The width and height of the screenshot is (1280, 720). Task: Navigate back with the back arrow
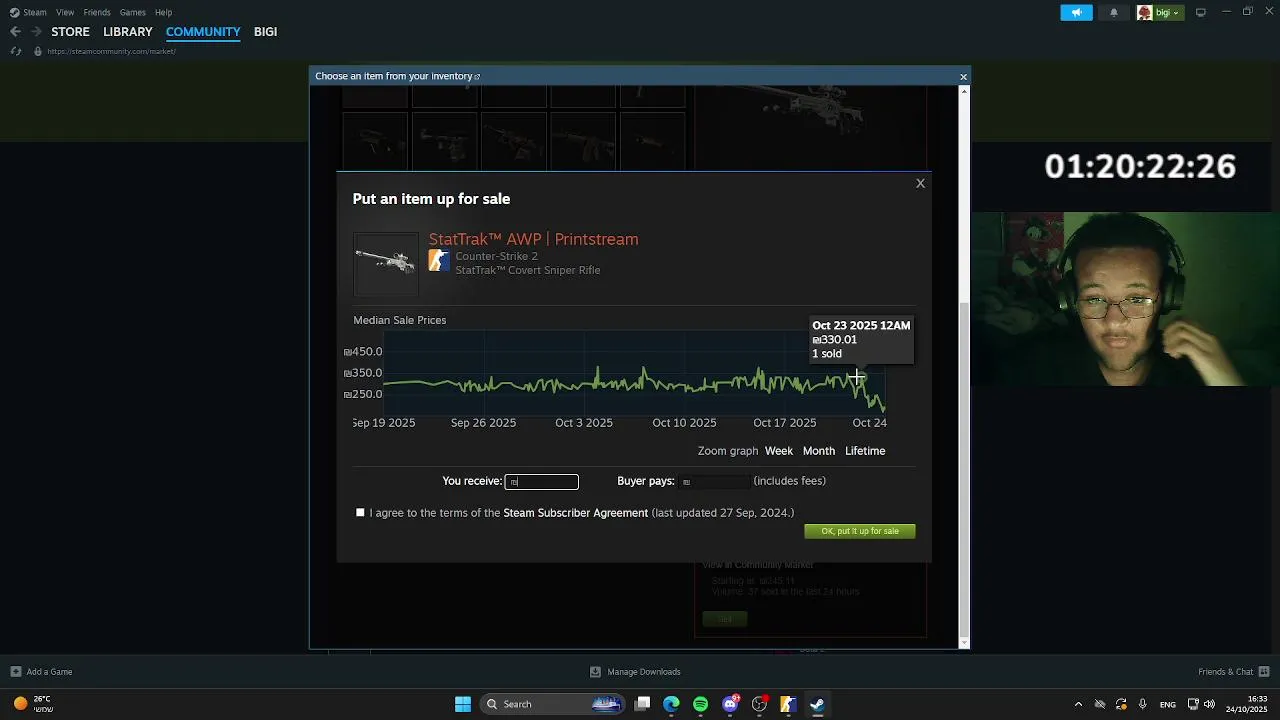click(x=15, y=32)
